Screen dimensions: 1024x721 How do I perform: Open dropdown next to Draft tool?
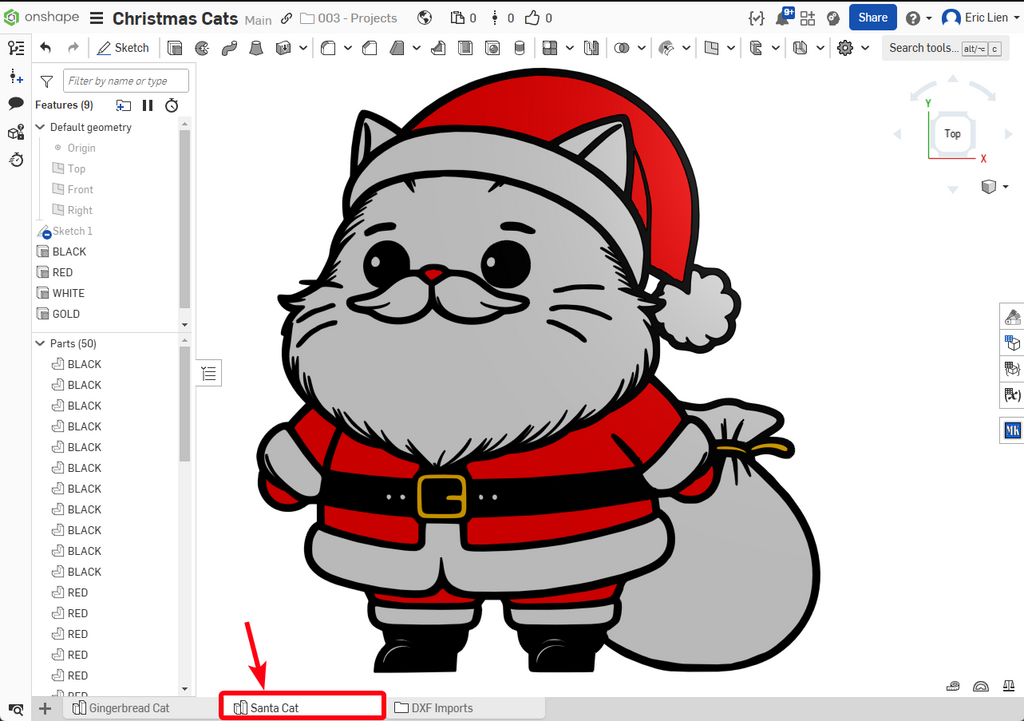416,48
